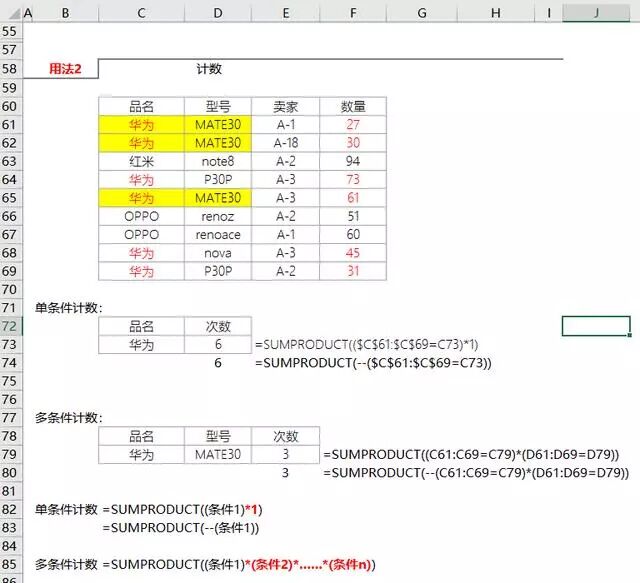
Task: Click MATE30 cell in row 79
Action: [x=218, y=454]
